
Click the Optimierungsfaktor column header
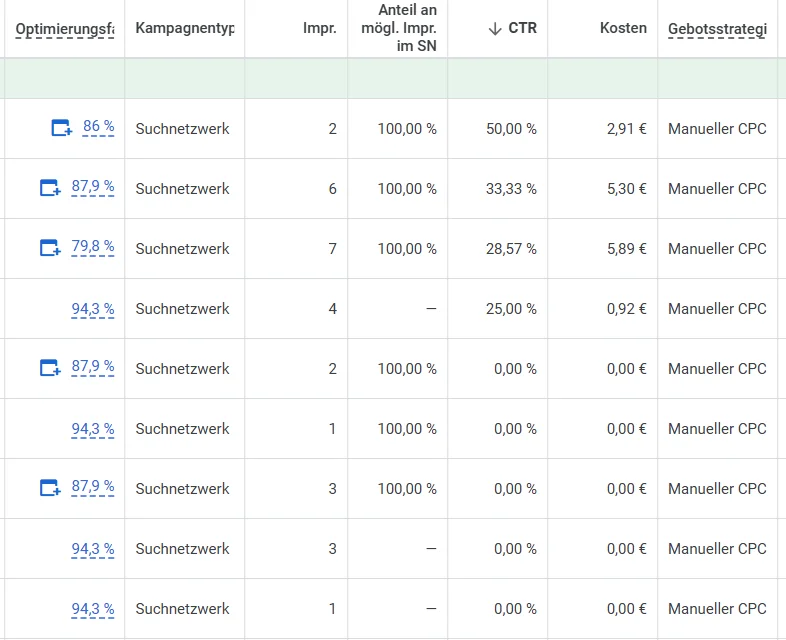(64, 29)
